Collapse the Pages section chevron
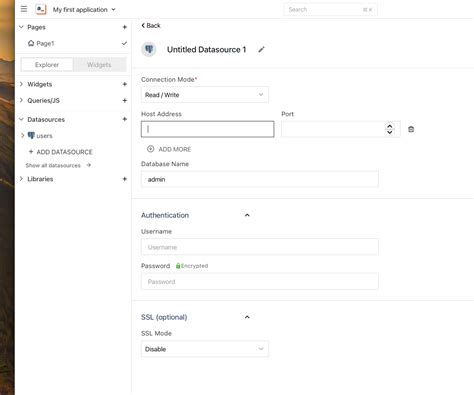The height and width of the screenshot is (395, 474). 21,27
